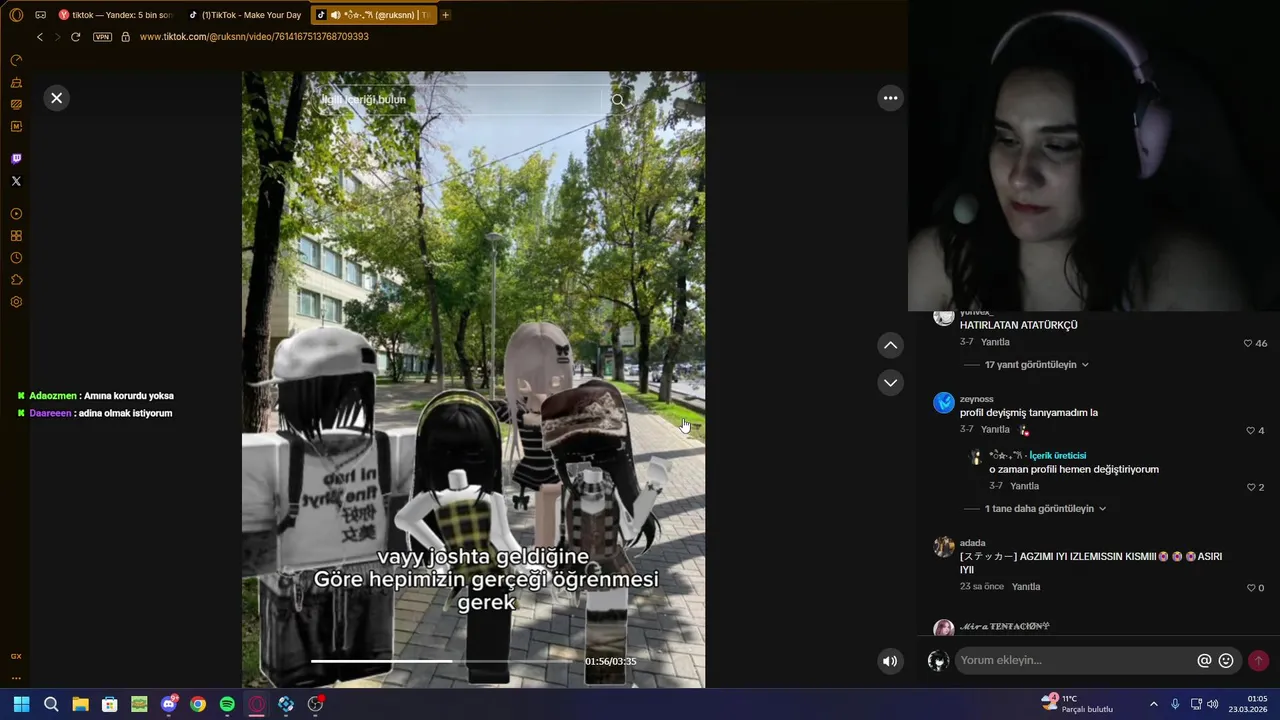1280x720 pixels.
Task: Reply 'Yanıtla' to creator's reply
Action: click(1025, 486)
